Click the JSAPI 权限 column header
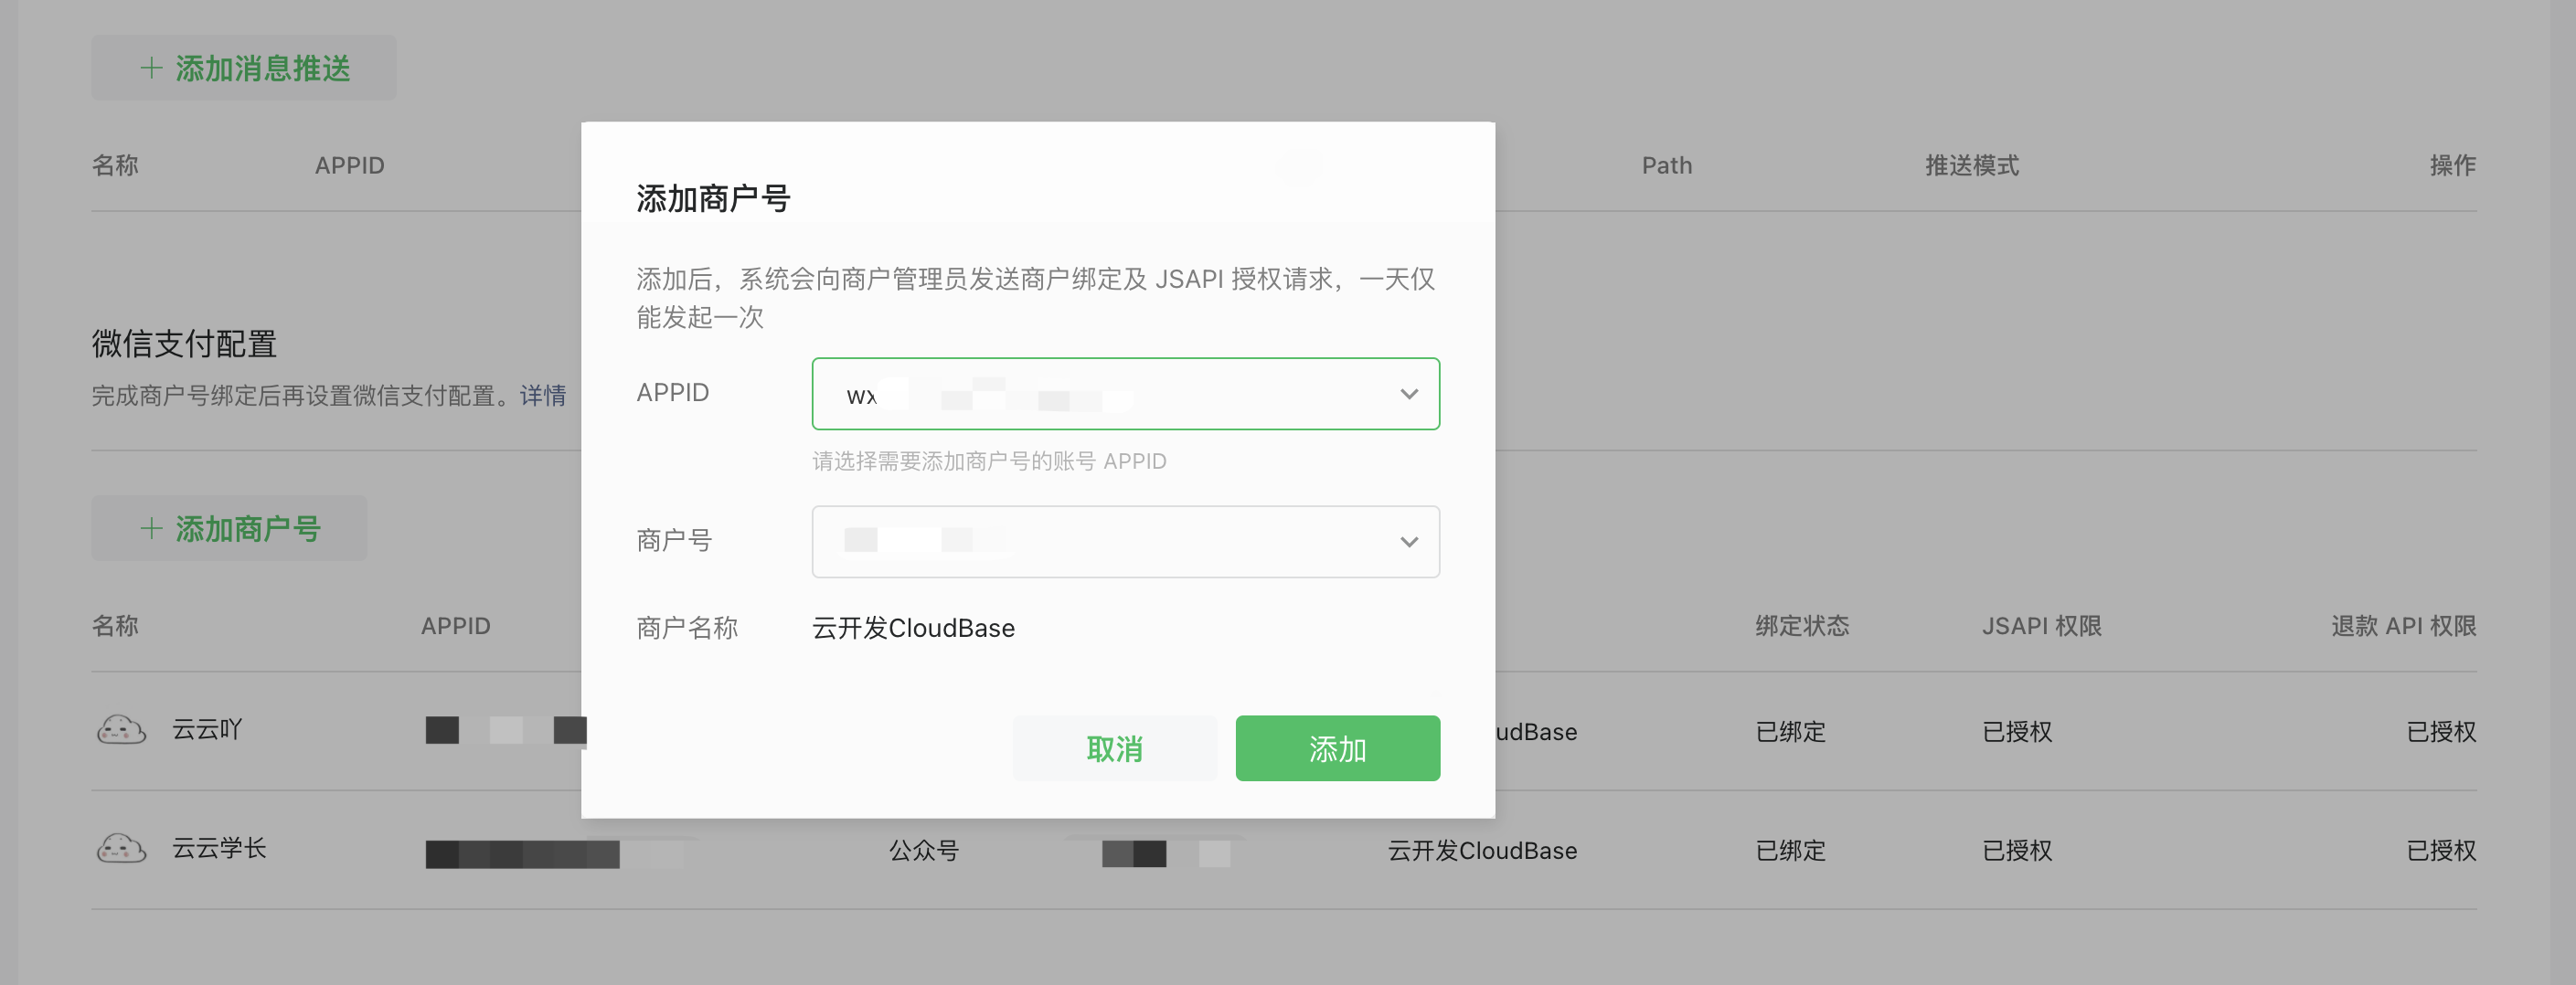This screenshot has width=2576, height=985. [2041, 626]
